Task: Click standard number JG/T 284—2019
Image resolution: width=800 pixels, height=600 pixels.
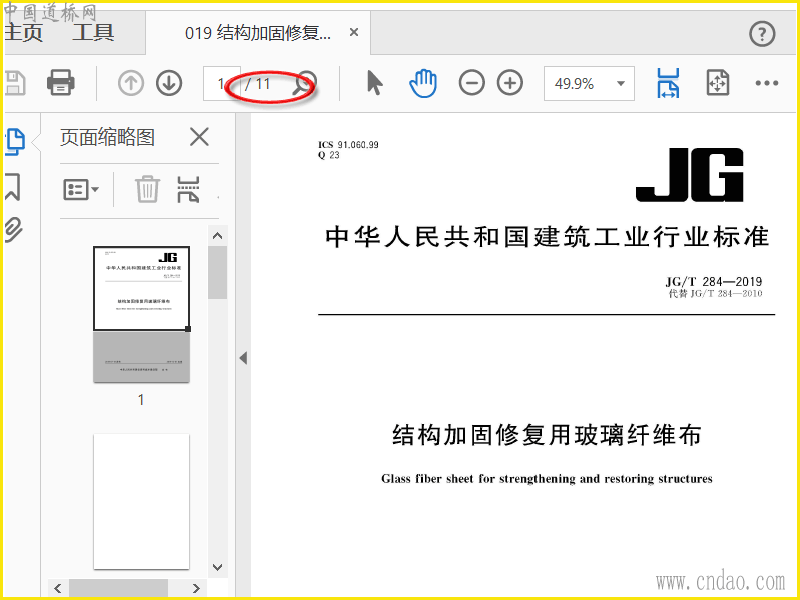Action: pos(713,281)
